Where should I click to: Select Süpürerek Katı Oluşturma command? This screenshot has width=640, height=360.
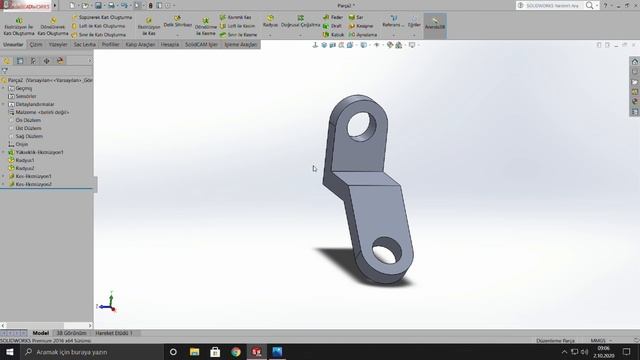coord(102,18)
